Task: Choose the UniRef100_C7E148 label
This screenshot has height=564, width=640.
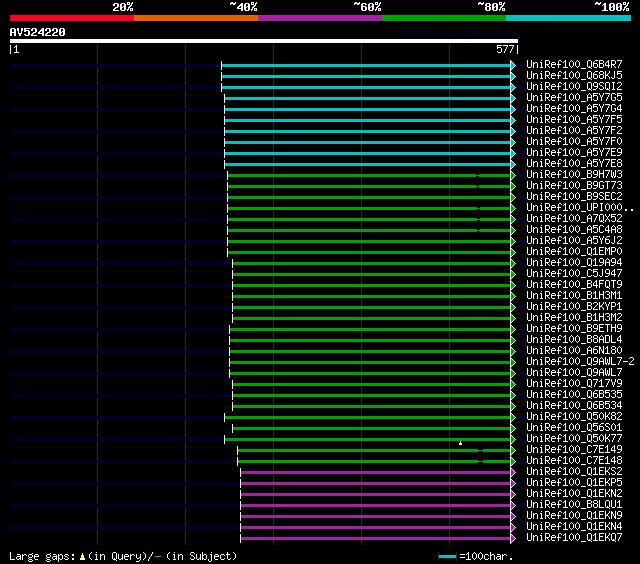Action: 574,461
